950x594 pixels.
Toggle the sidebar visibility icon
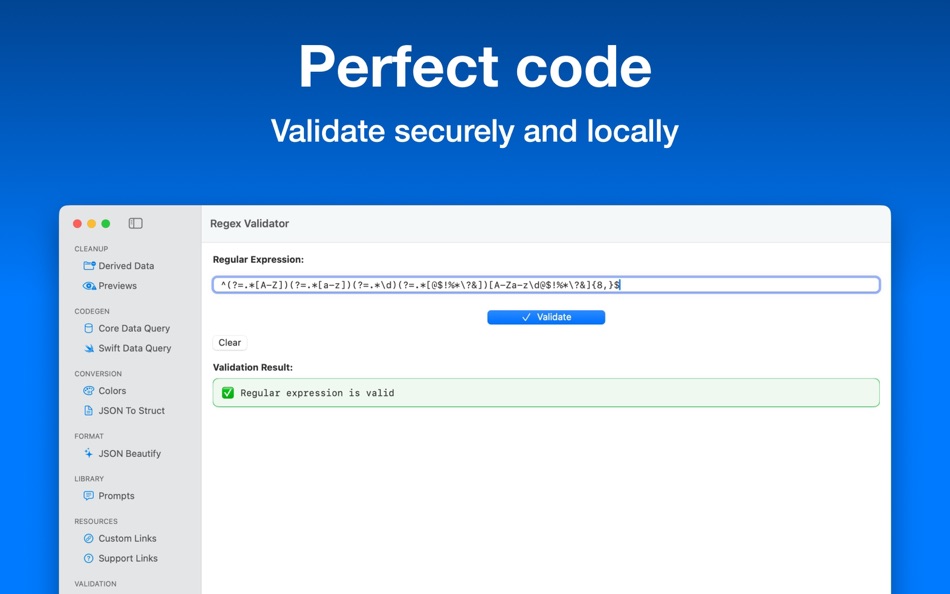click(136, 224)
